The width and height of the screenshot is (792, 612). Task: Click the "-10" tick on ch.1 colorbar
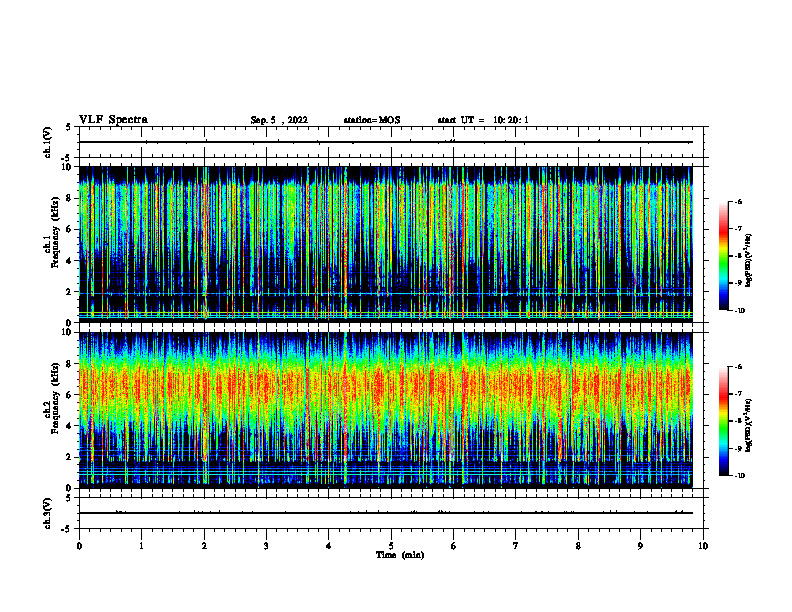(739, 311)
